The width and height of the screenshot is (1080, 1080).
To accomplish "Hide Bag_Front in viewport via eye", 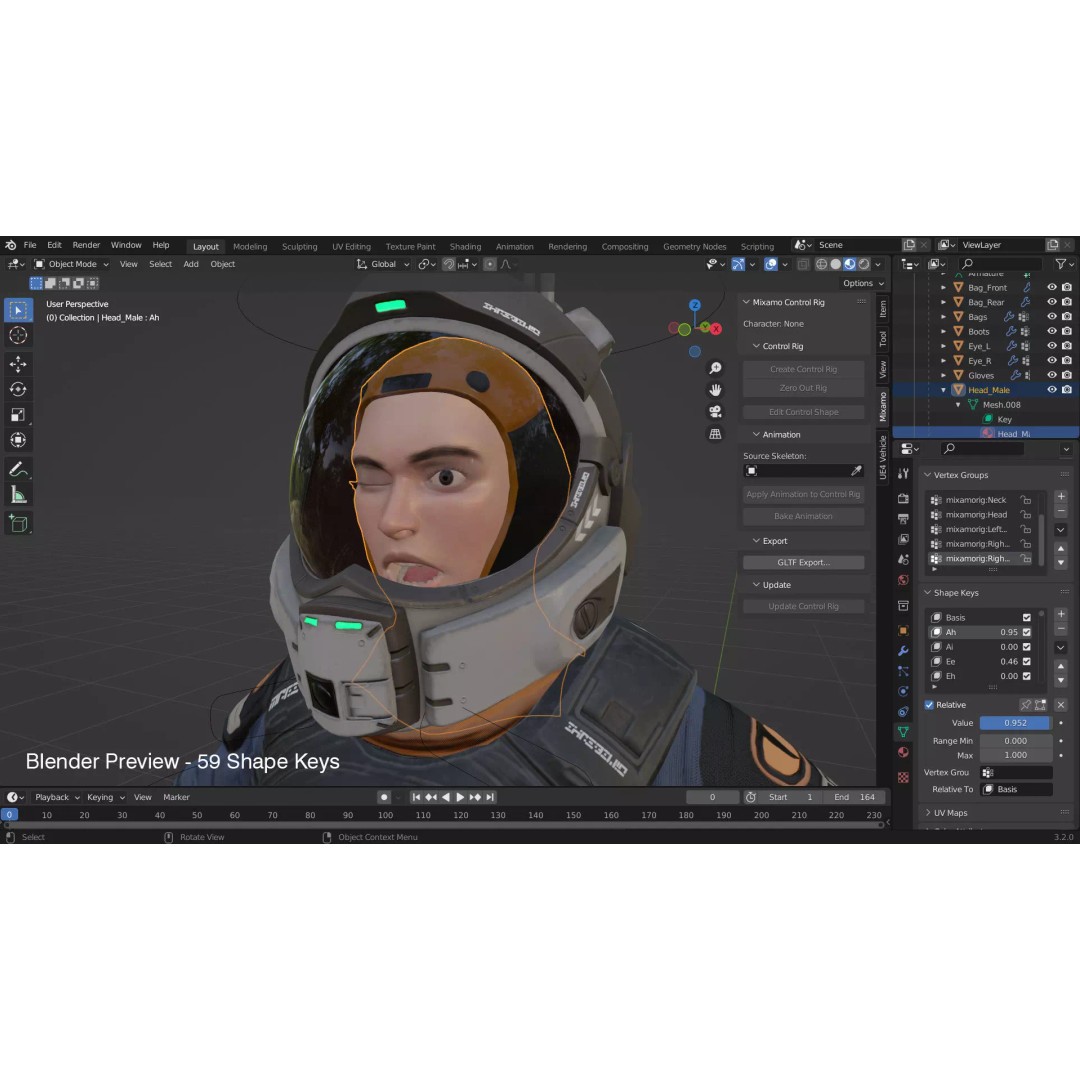I will (x=1052, y=287).
